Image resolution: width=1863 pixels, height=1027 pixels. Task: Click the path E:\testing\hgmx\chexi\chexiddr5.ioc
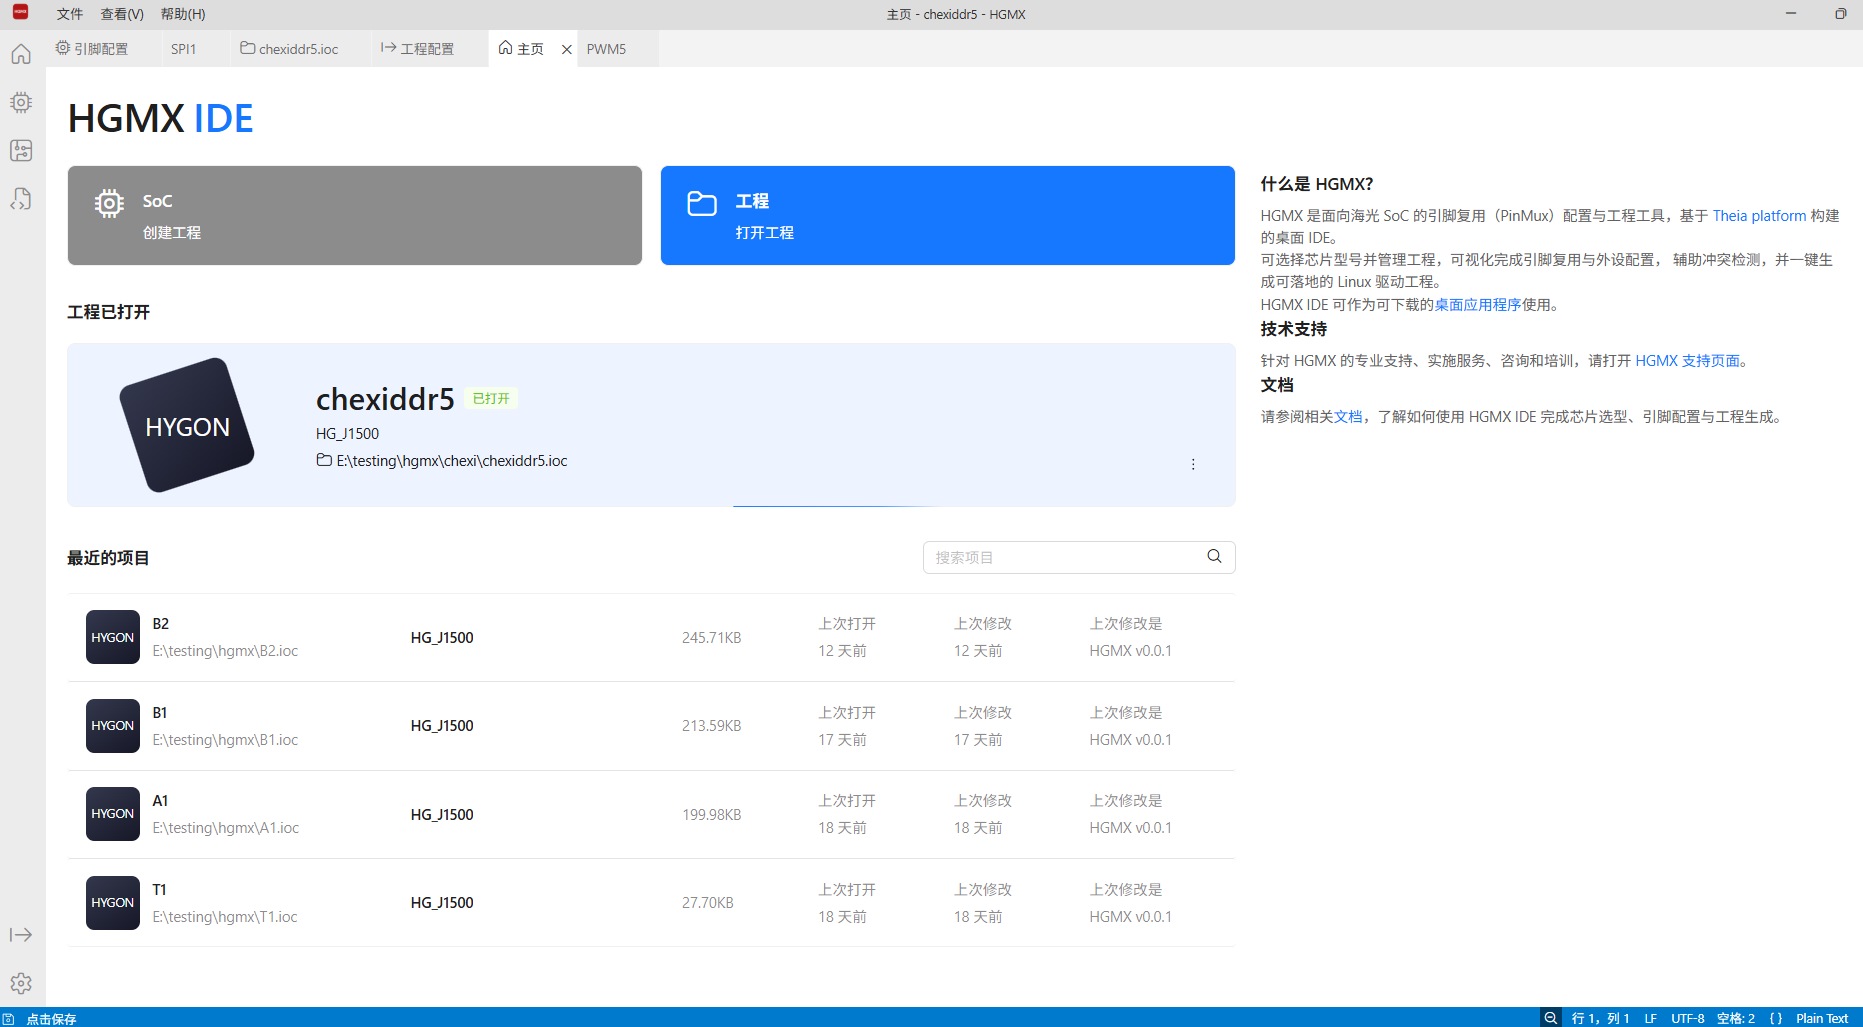452,461
